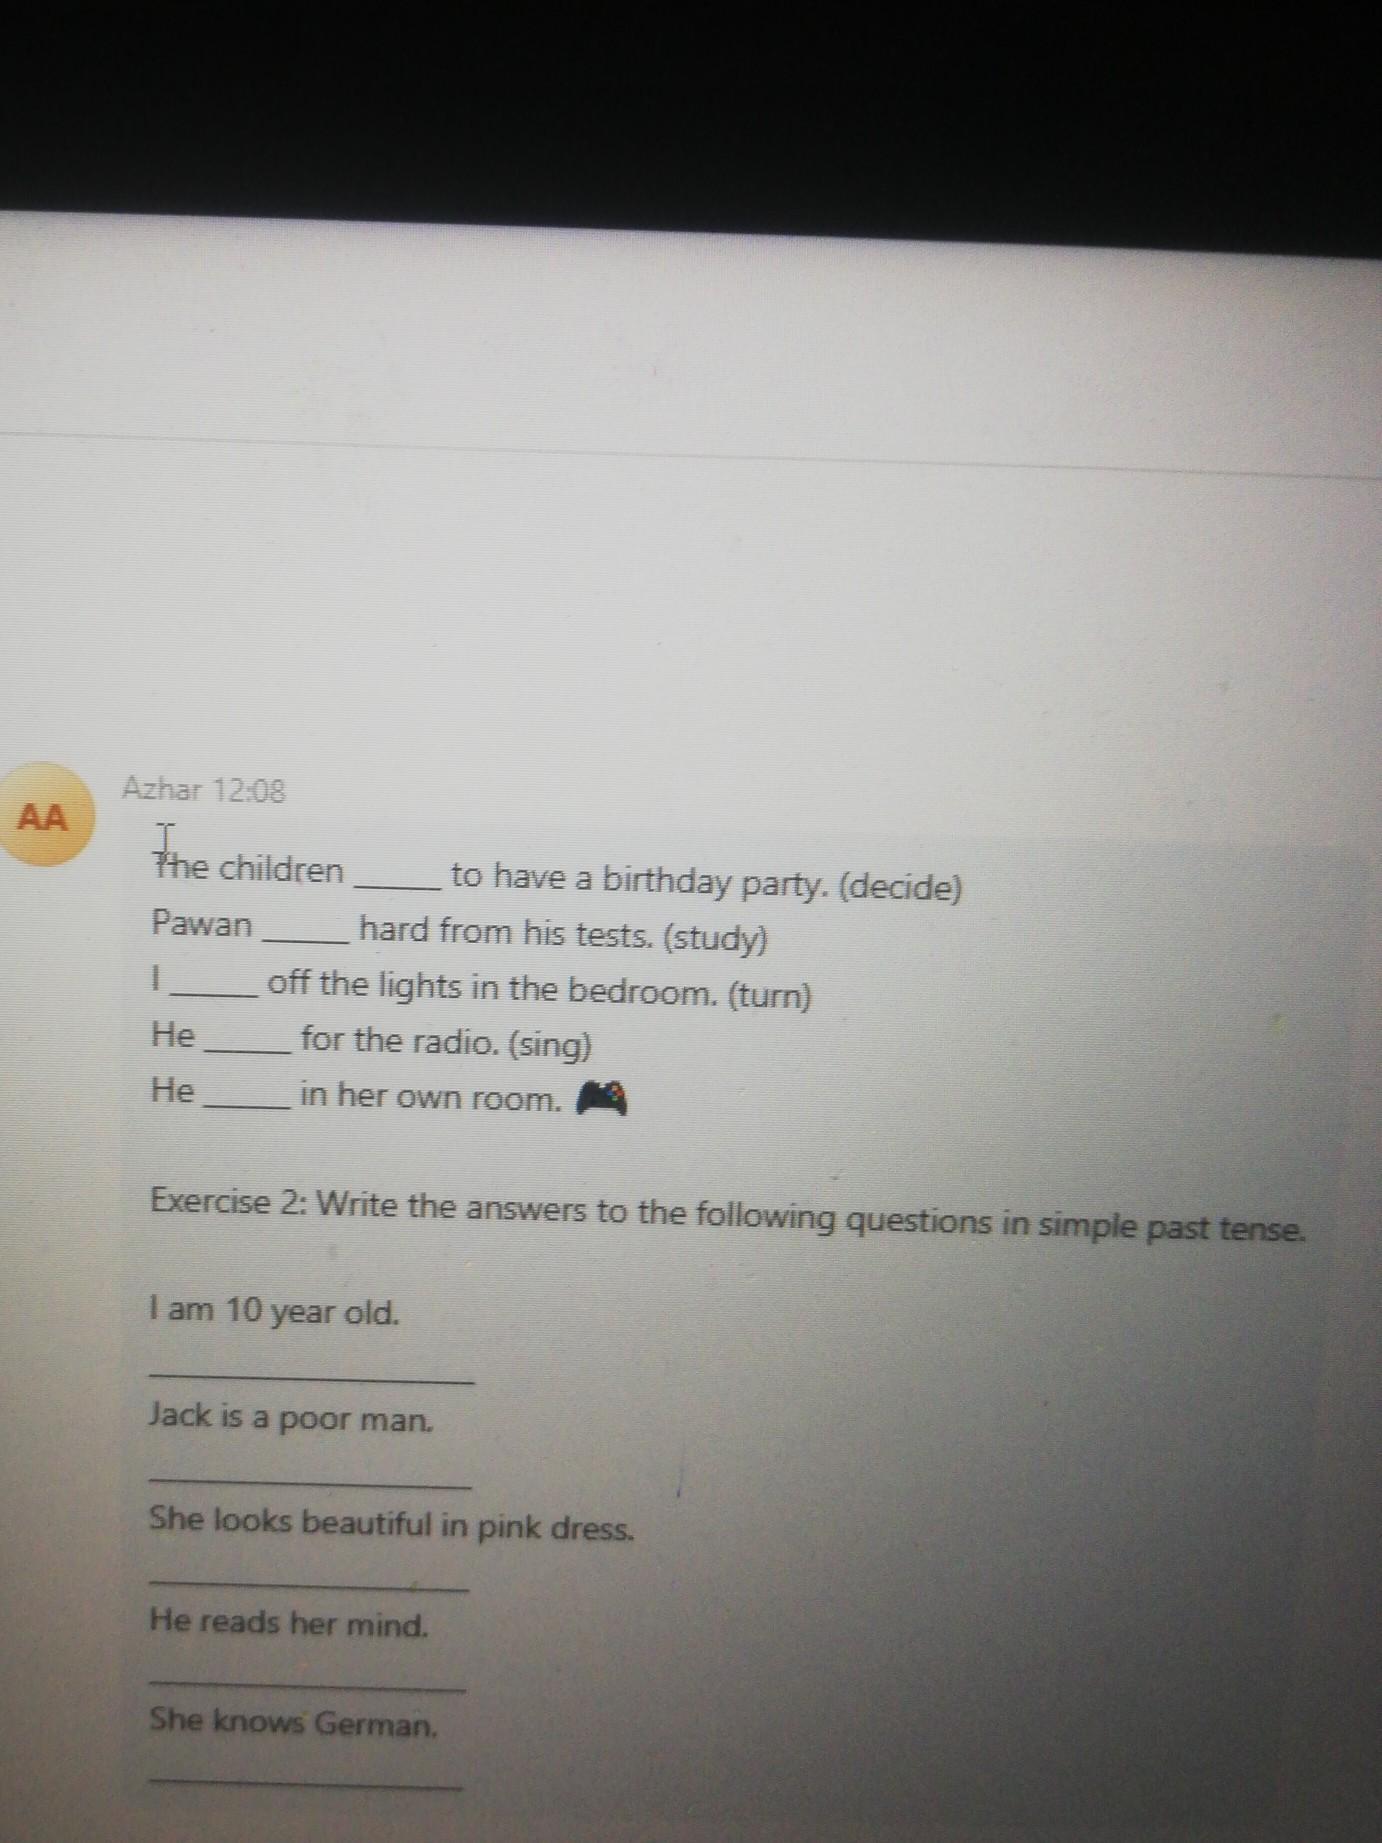Image resolution: width=1382 pixels, height=1843 pixels.
Task: Click the 'Exercise 2' heading text
Action: pyautogui.click(x=228, y=1202)
